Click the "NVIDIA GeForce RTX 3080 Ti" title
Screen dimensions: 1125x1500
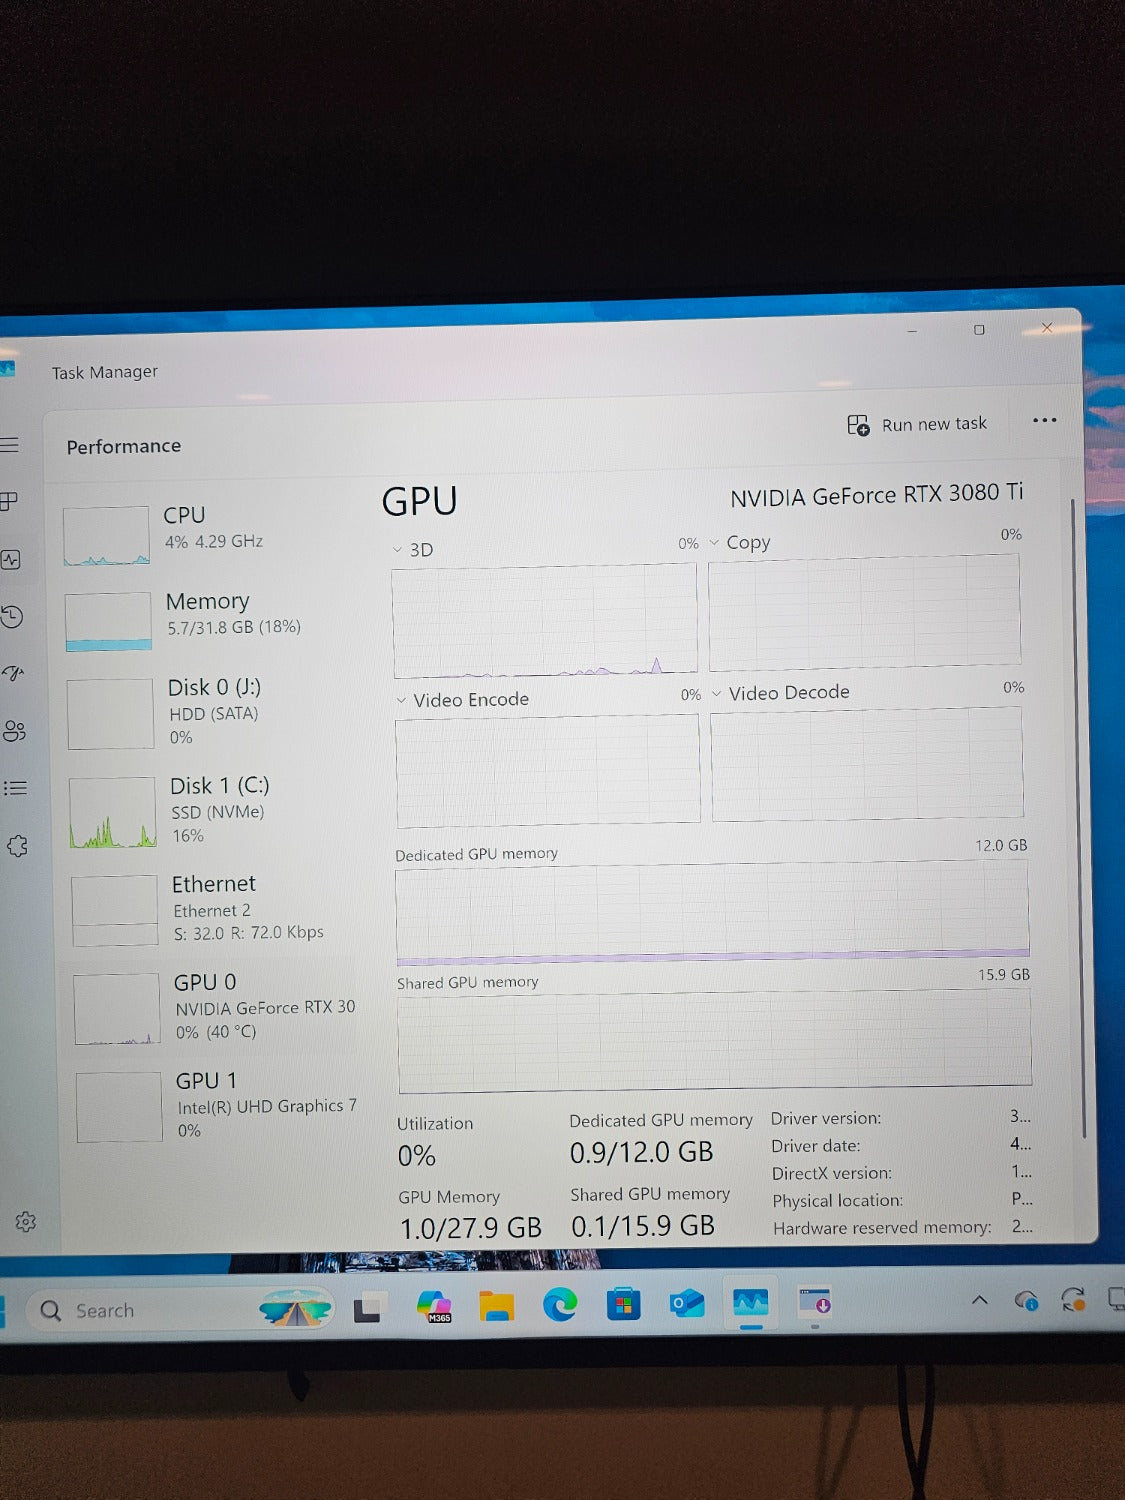(x=877, y=495)
